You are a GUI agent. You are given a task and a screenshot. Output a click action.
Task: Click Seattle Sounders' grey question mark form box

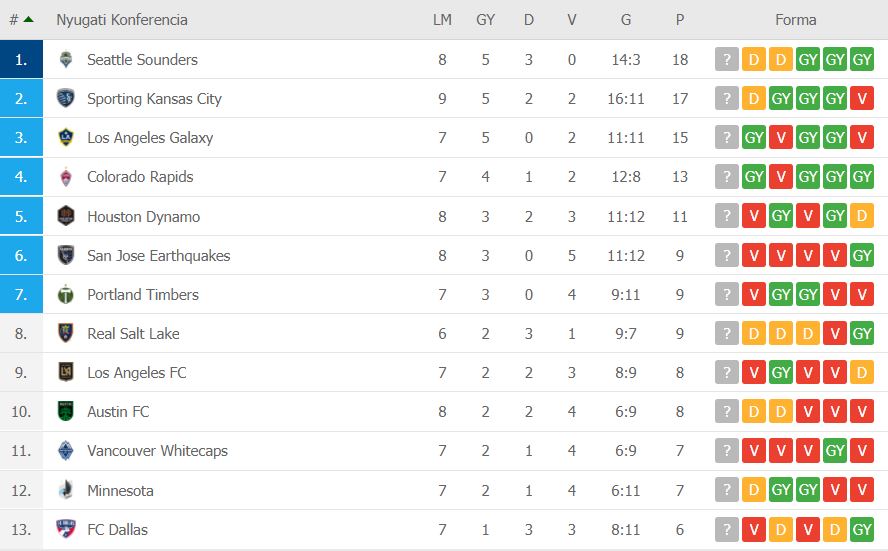pyautogui.click(x=727, y=59)
